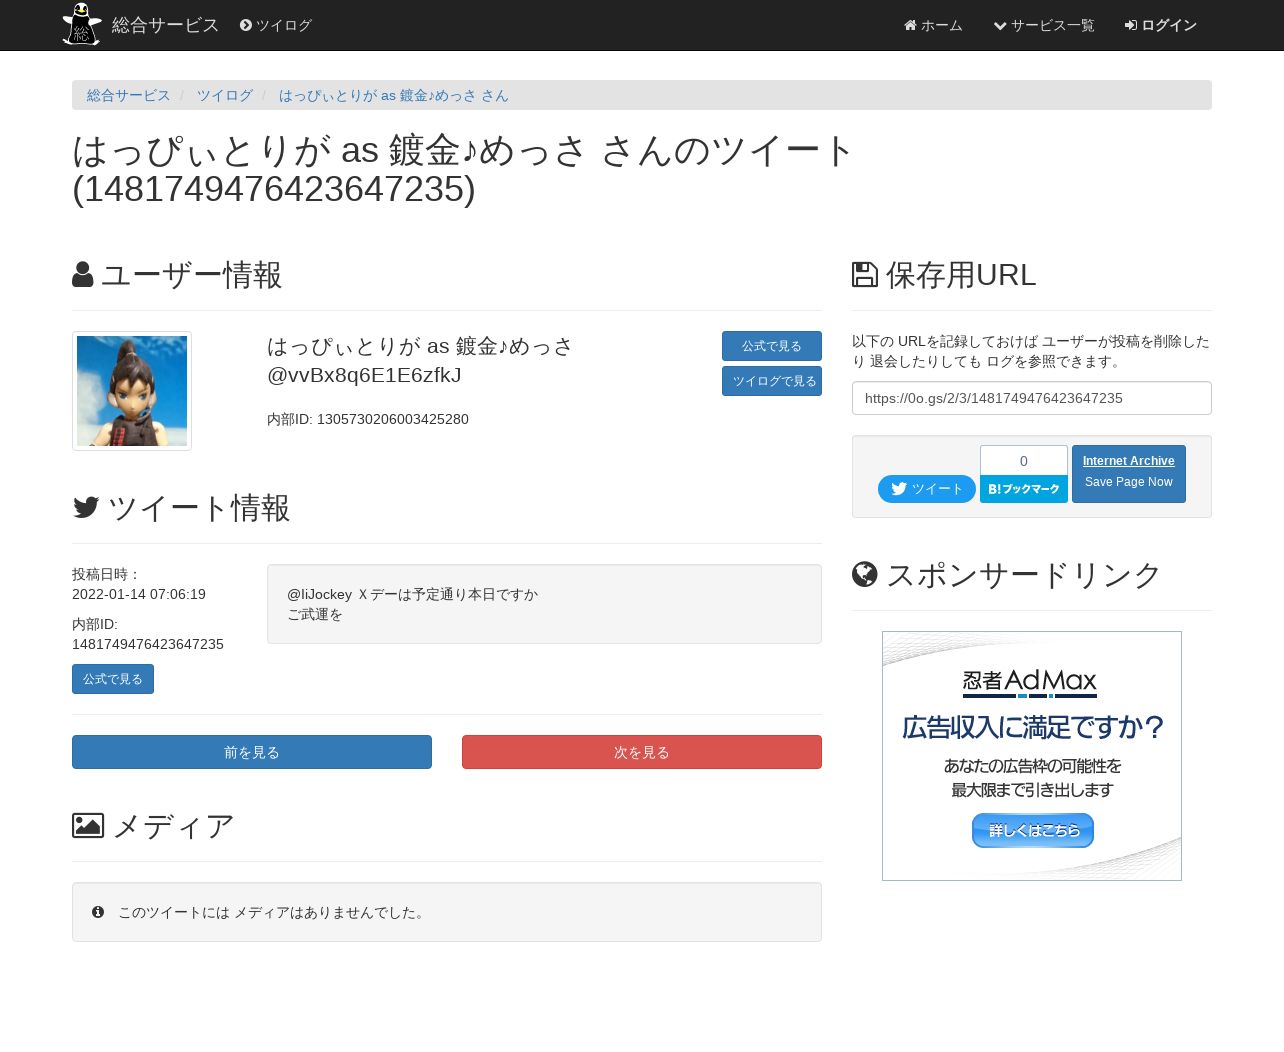Click the user's profile avatar thumbnail
The image size is (1284, 1052).
click(132, 391)
